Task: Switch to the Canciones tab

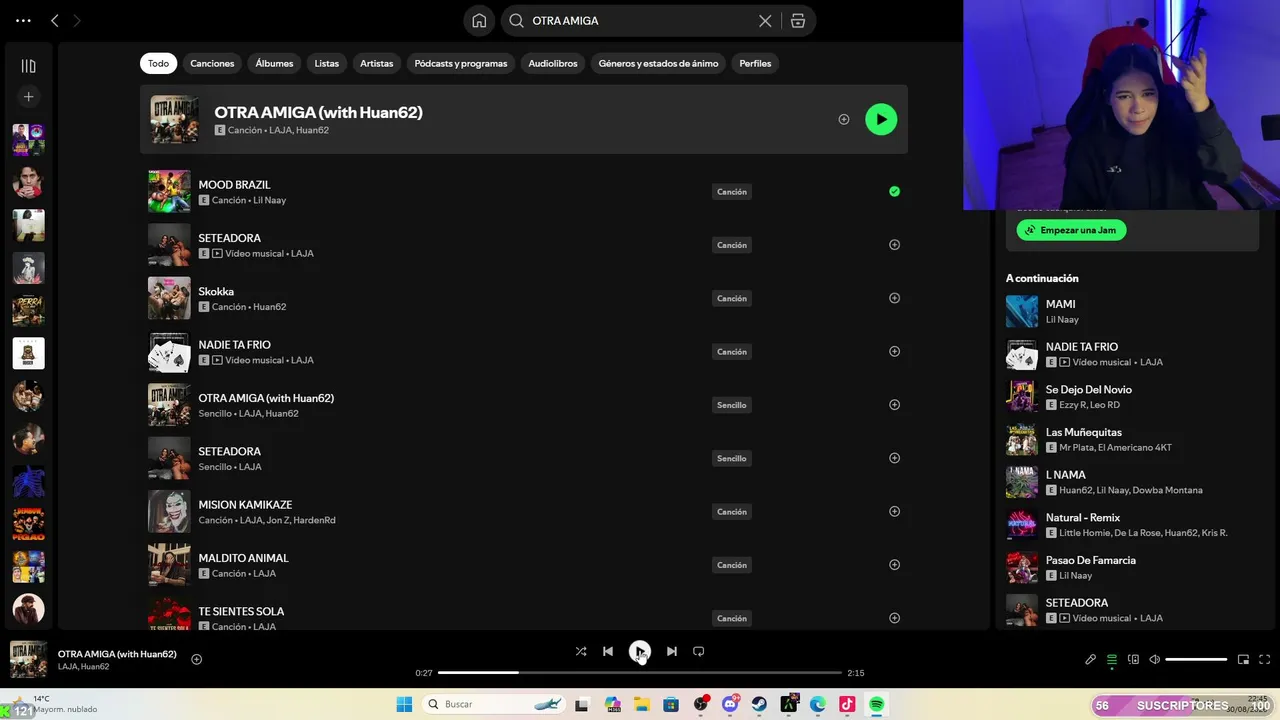Action: click(x=212, y=63)
